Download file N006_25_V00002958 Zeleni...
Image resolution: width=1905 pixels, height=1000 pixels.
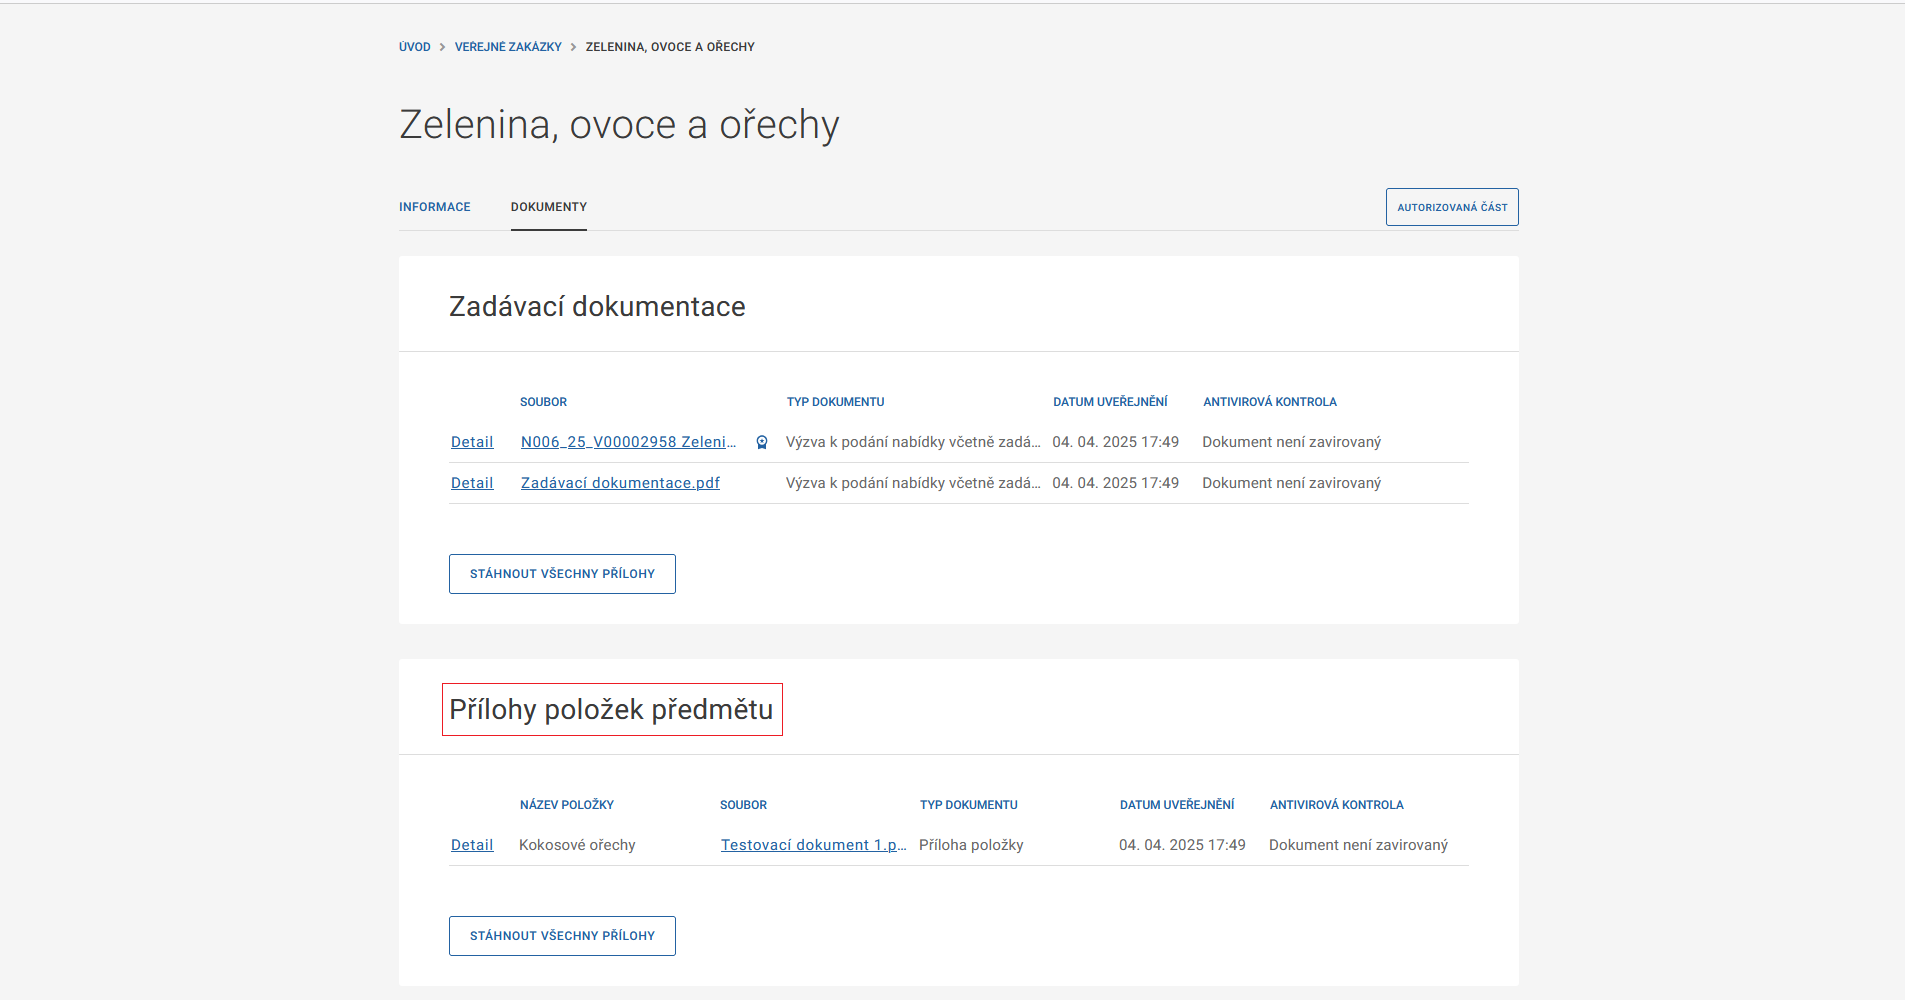[x=627, y=441]
